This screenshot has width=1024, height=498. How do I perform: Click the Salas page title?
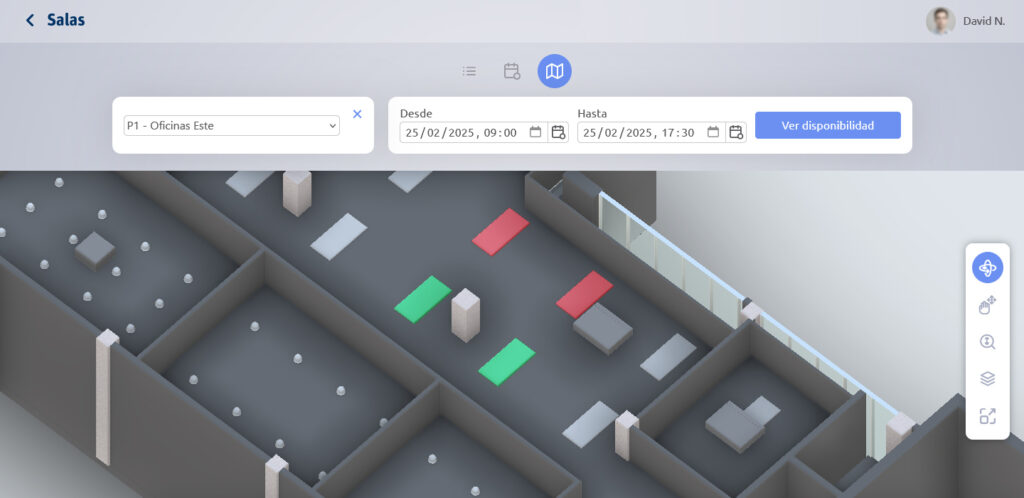pos(66,20)
